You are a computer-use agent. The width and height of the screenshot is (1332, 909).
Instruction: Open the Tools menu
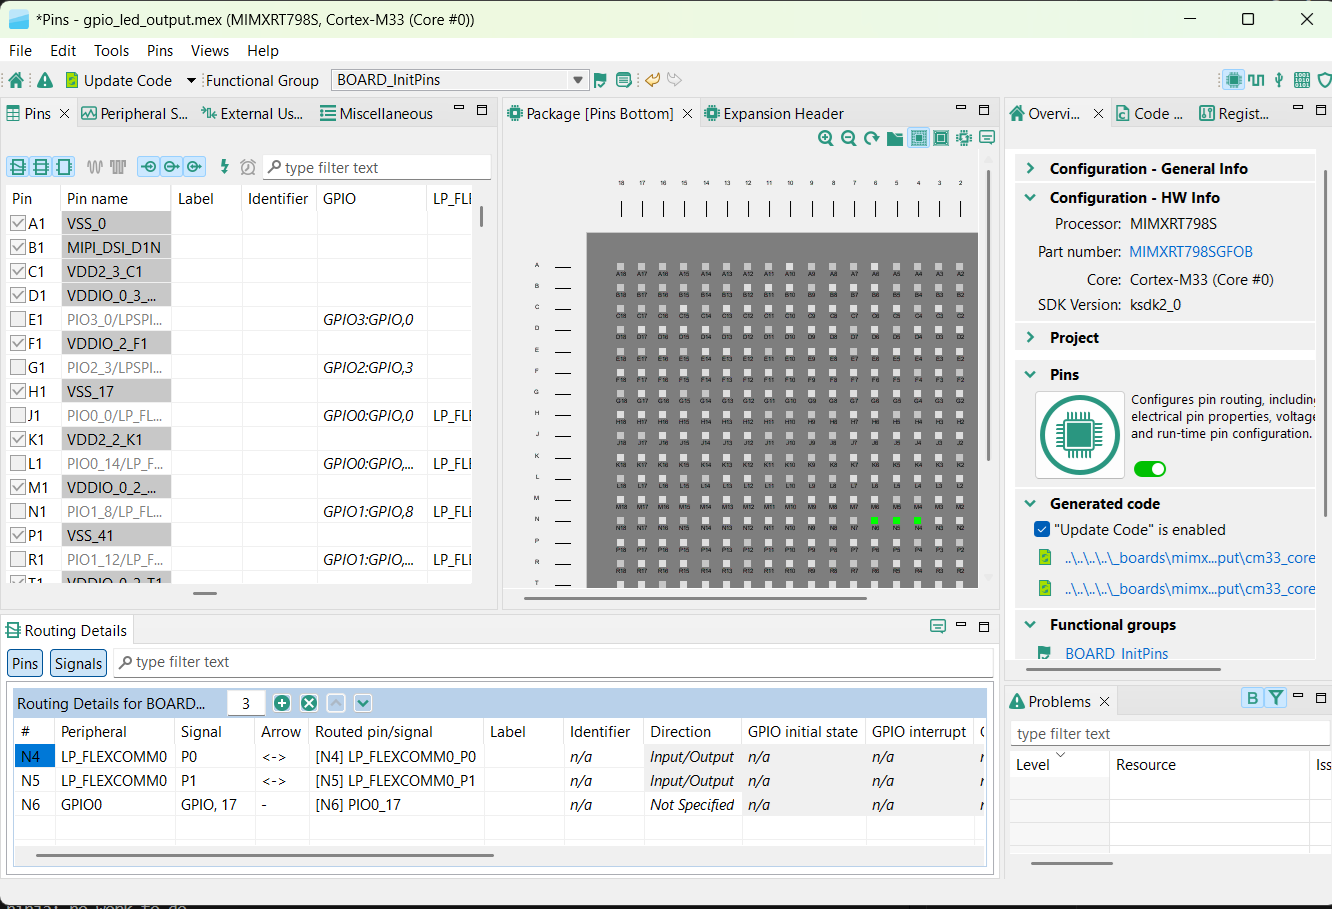click(111, 51)
